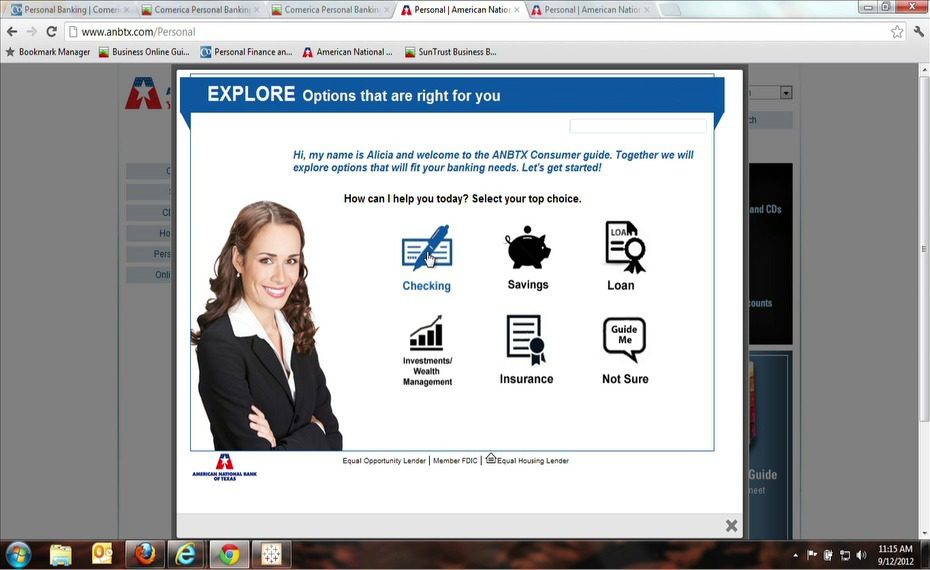Close the active Personal | American National tab
The width and height of the screenshot is (930, 570).
point(517,10)
